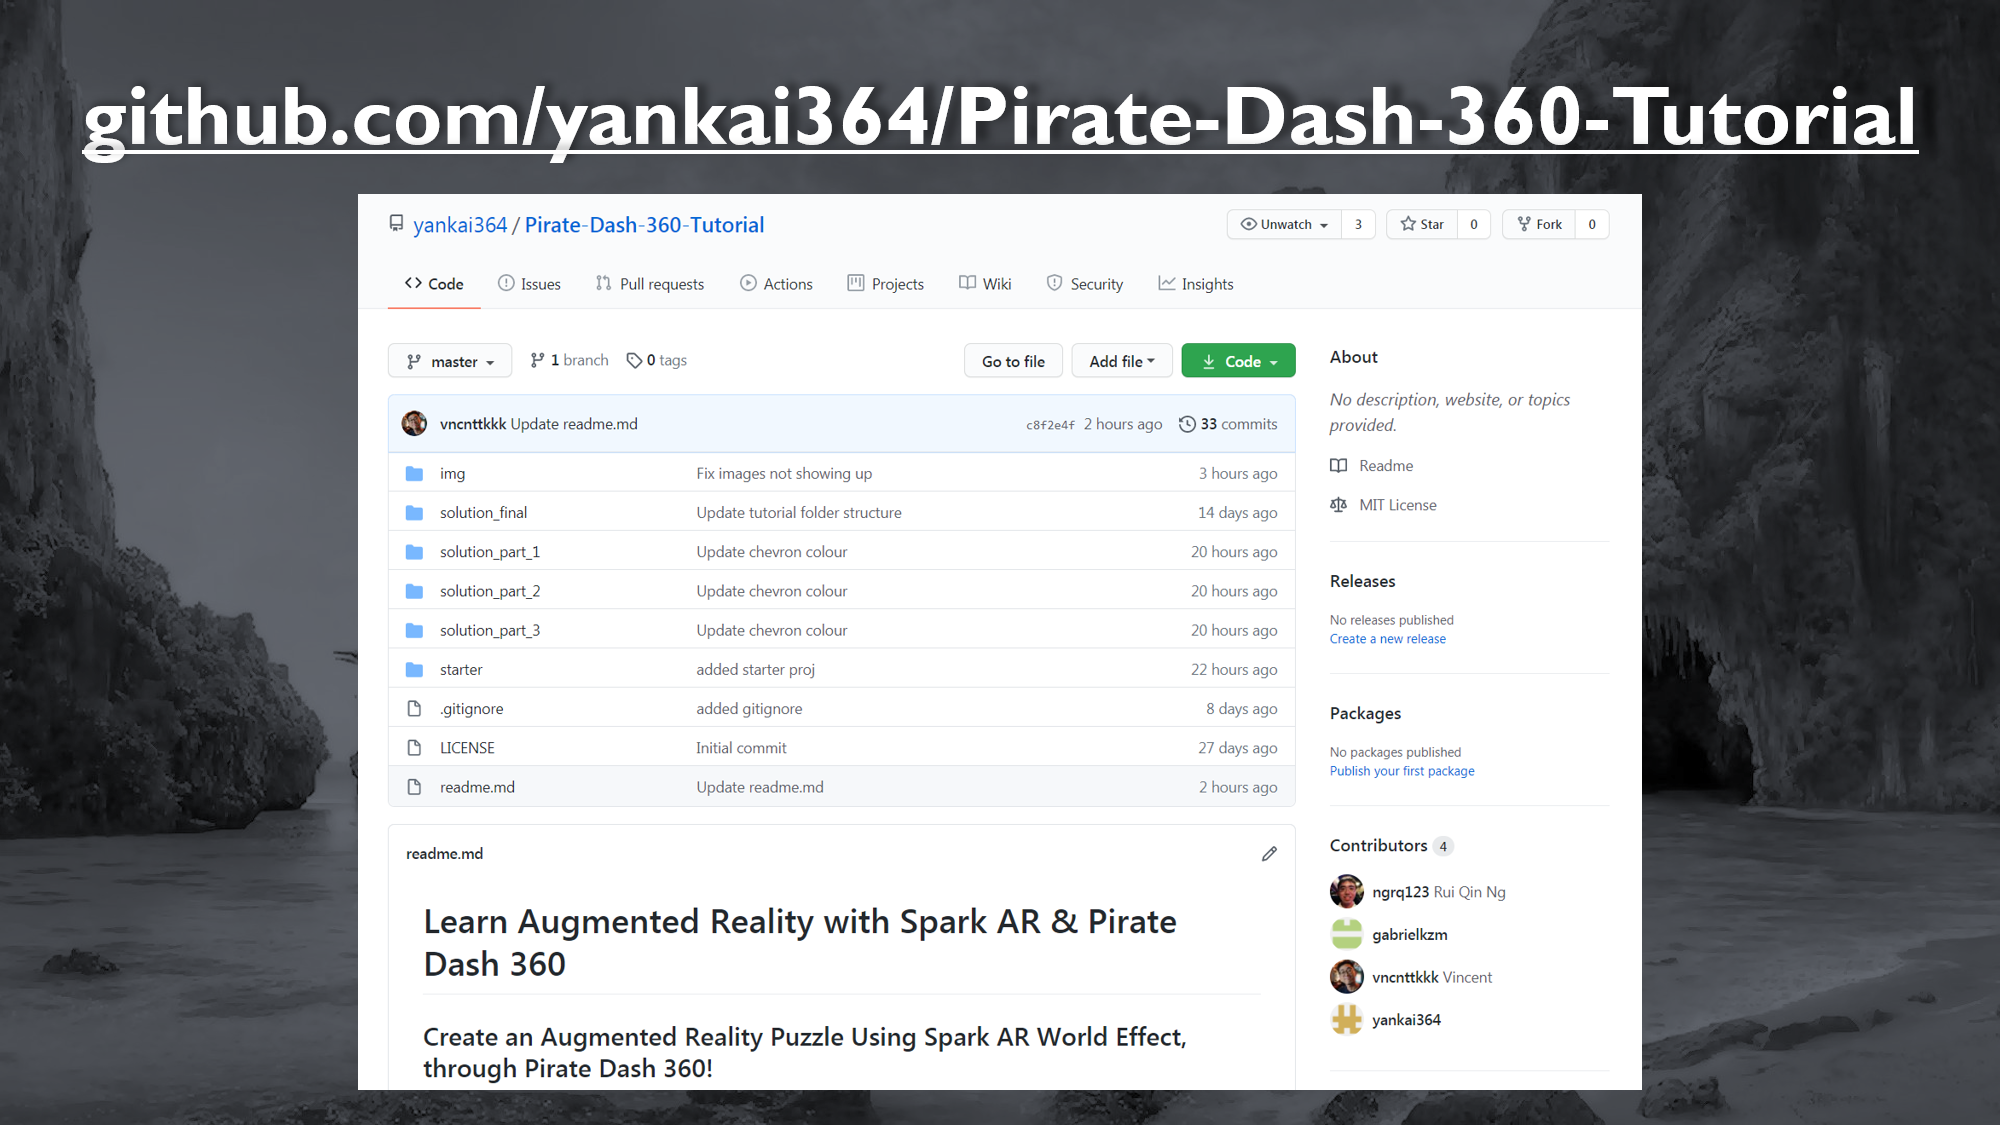
Task: Open the Unwatch notifications dropdown
Action: click(x=1284, y=224)
